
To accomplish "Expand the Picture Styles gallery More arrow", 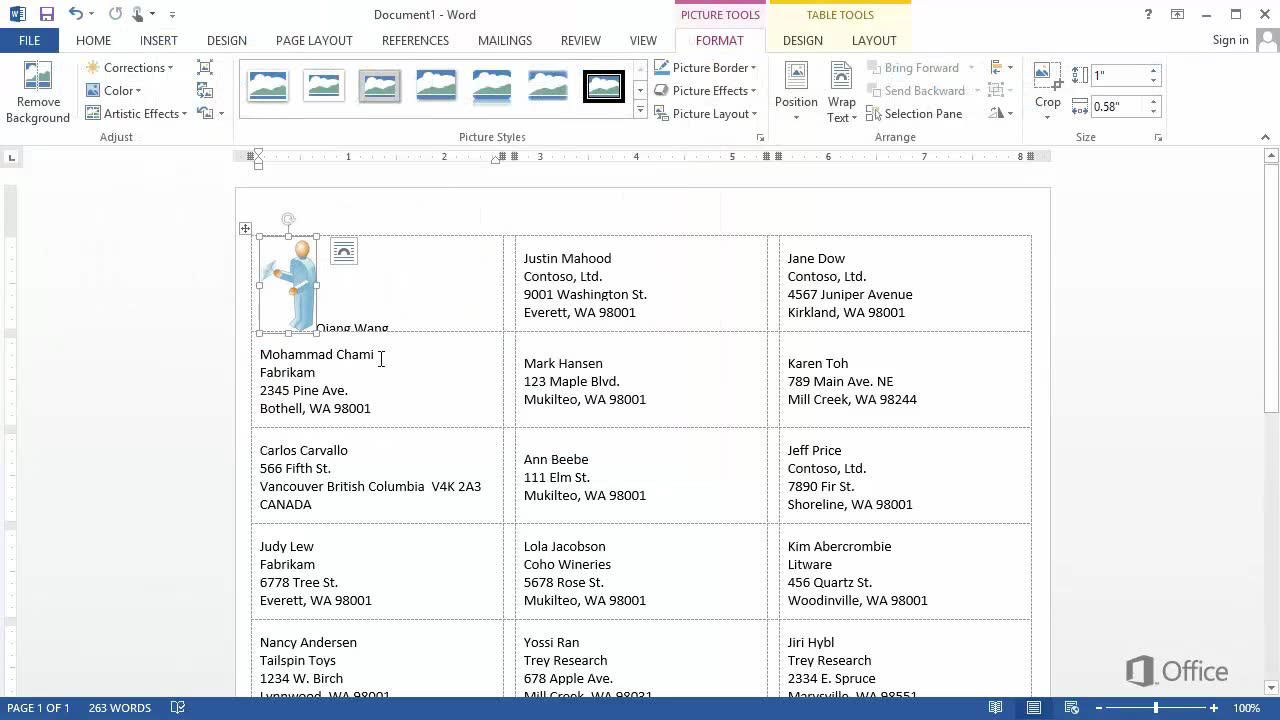I will click(640, 110).
